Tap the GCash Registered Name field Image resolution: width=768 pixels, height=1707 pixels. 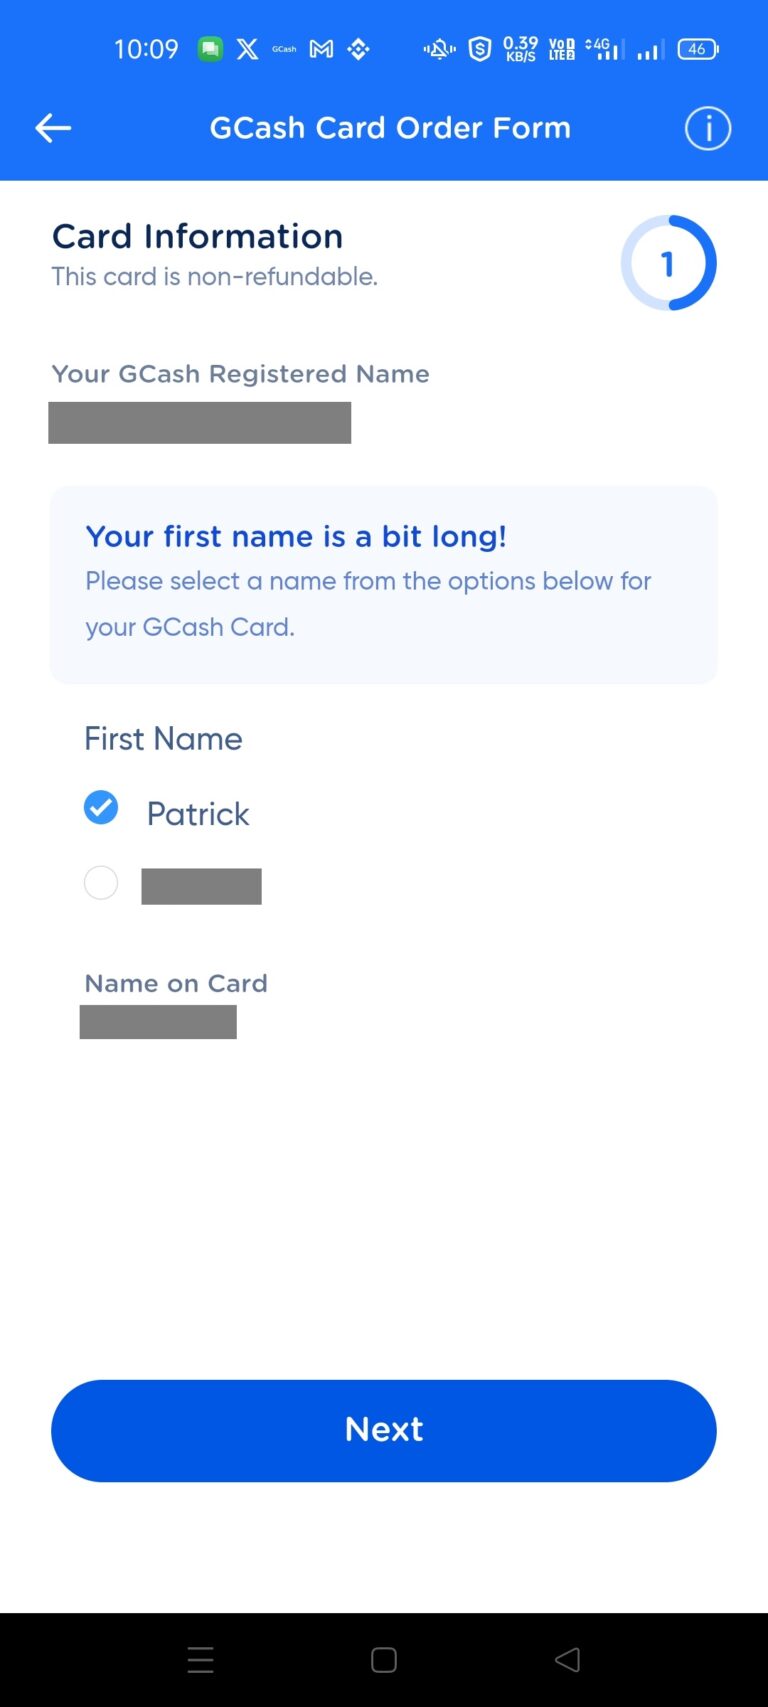pos(200,422)
